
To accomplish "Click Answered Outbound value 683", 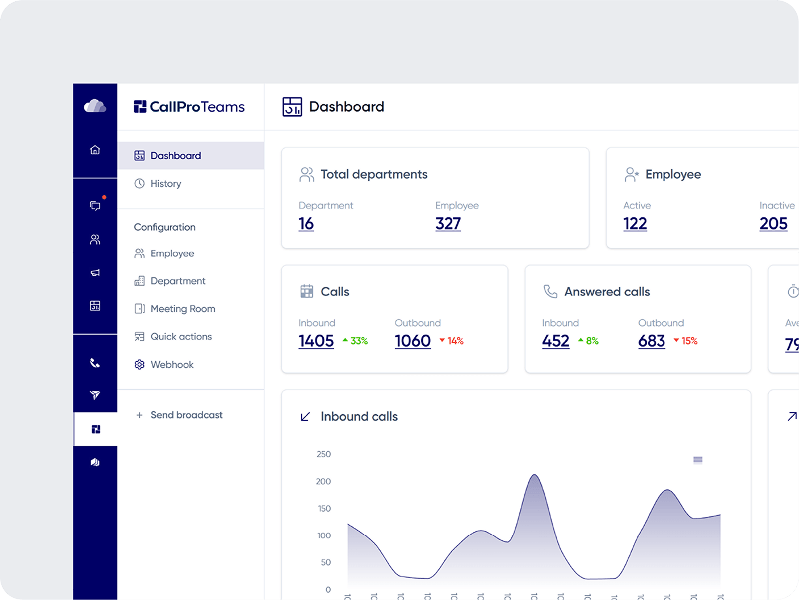I will 651,341.
